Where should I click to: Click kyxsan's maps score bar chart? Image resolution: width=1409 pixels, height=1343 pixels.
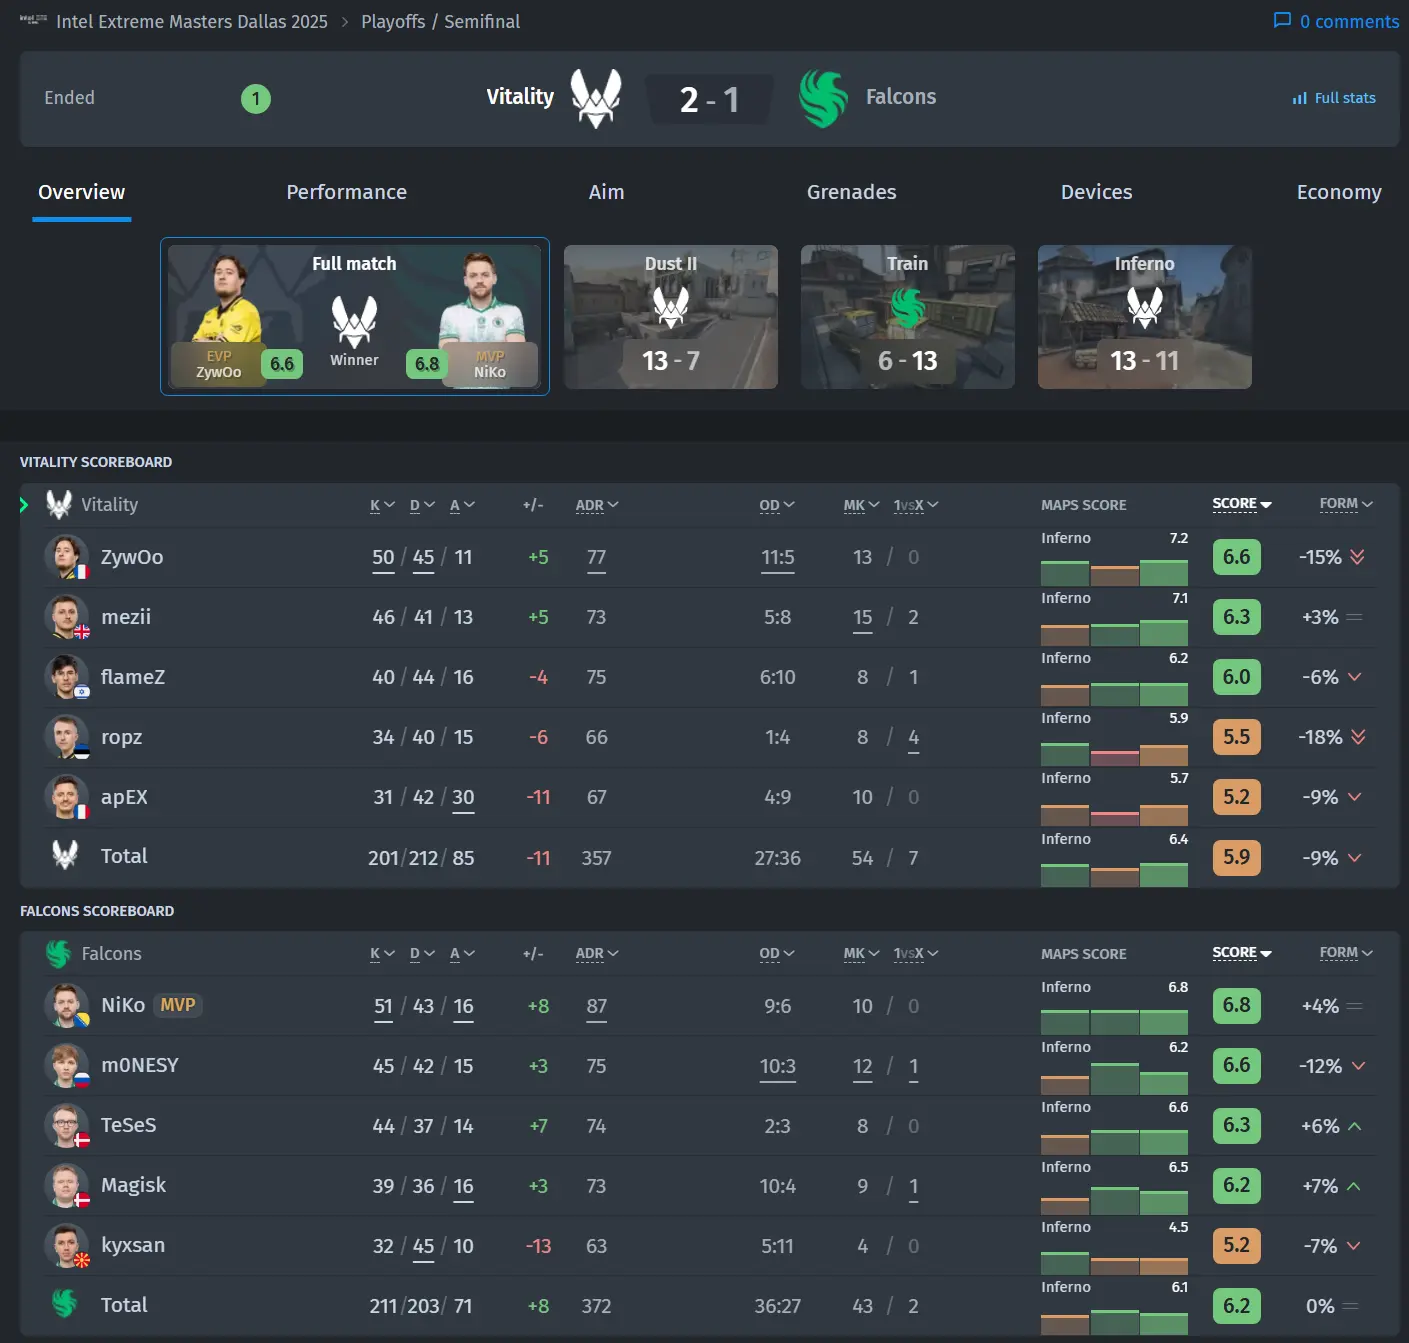[1114, 1262]
